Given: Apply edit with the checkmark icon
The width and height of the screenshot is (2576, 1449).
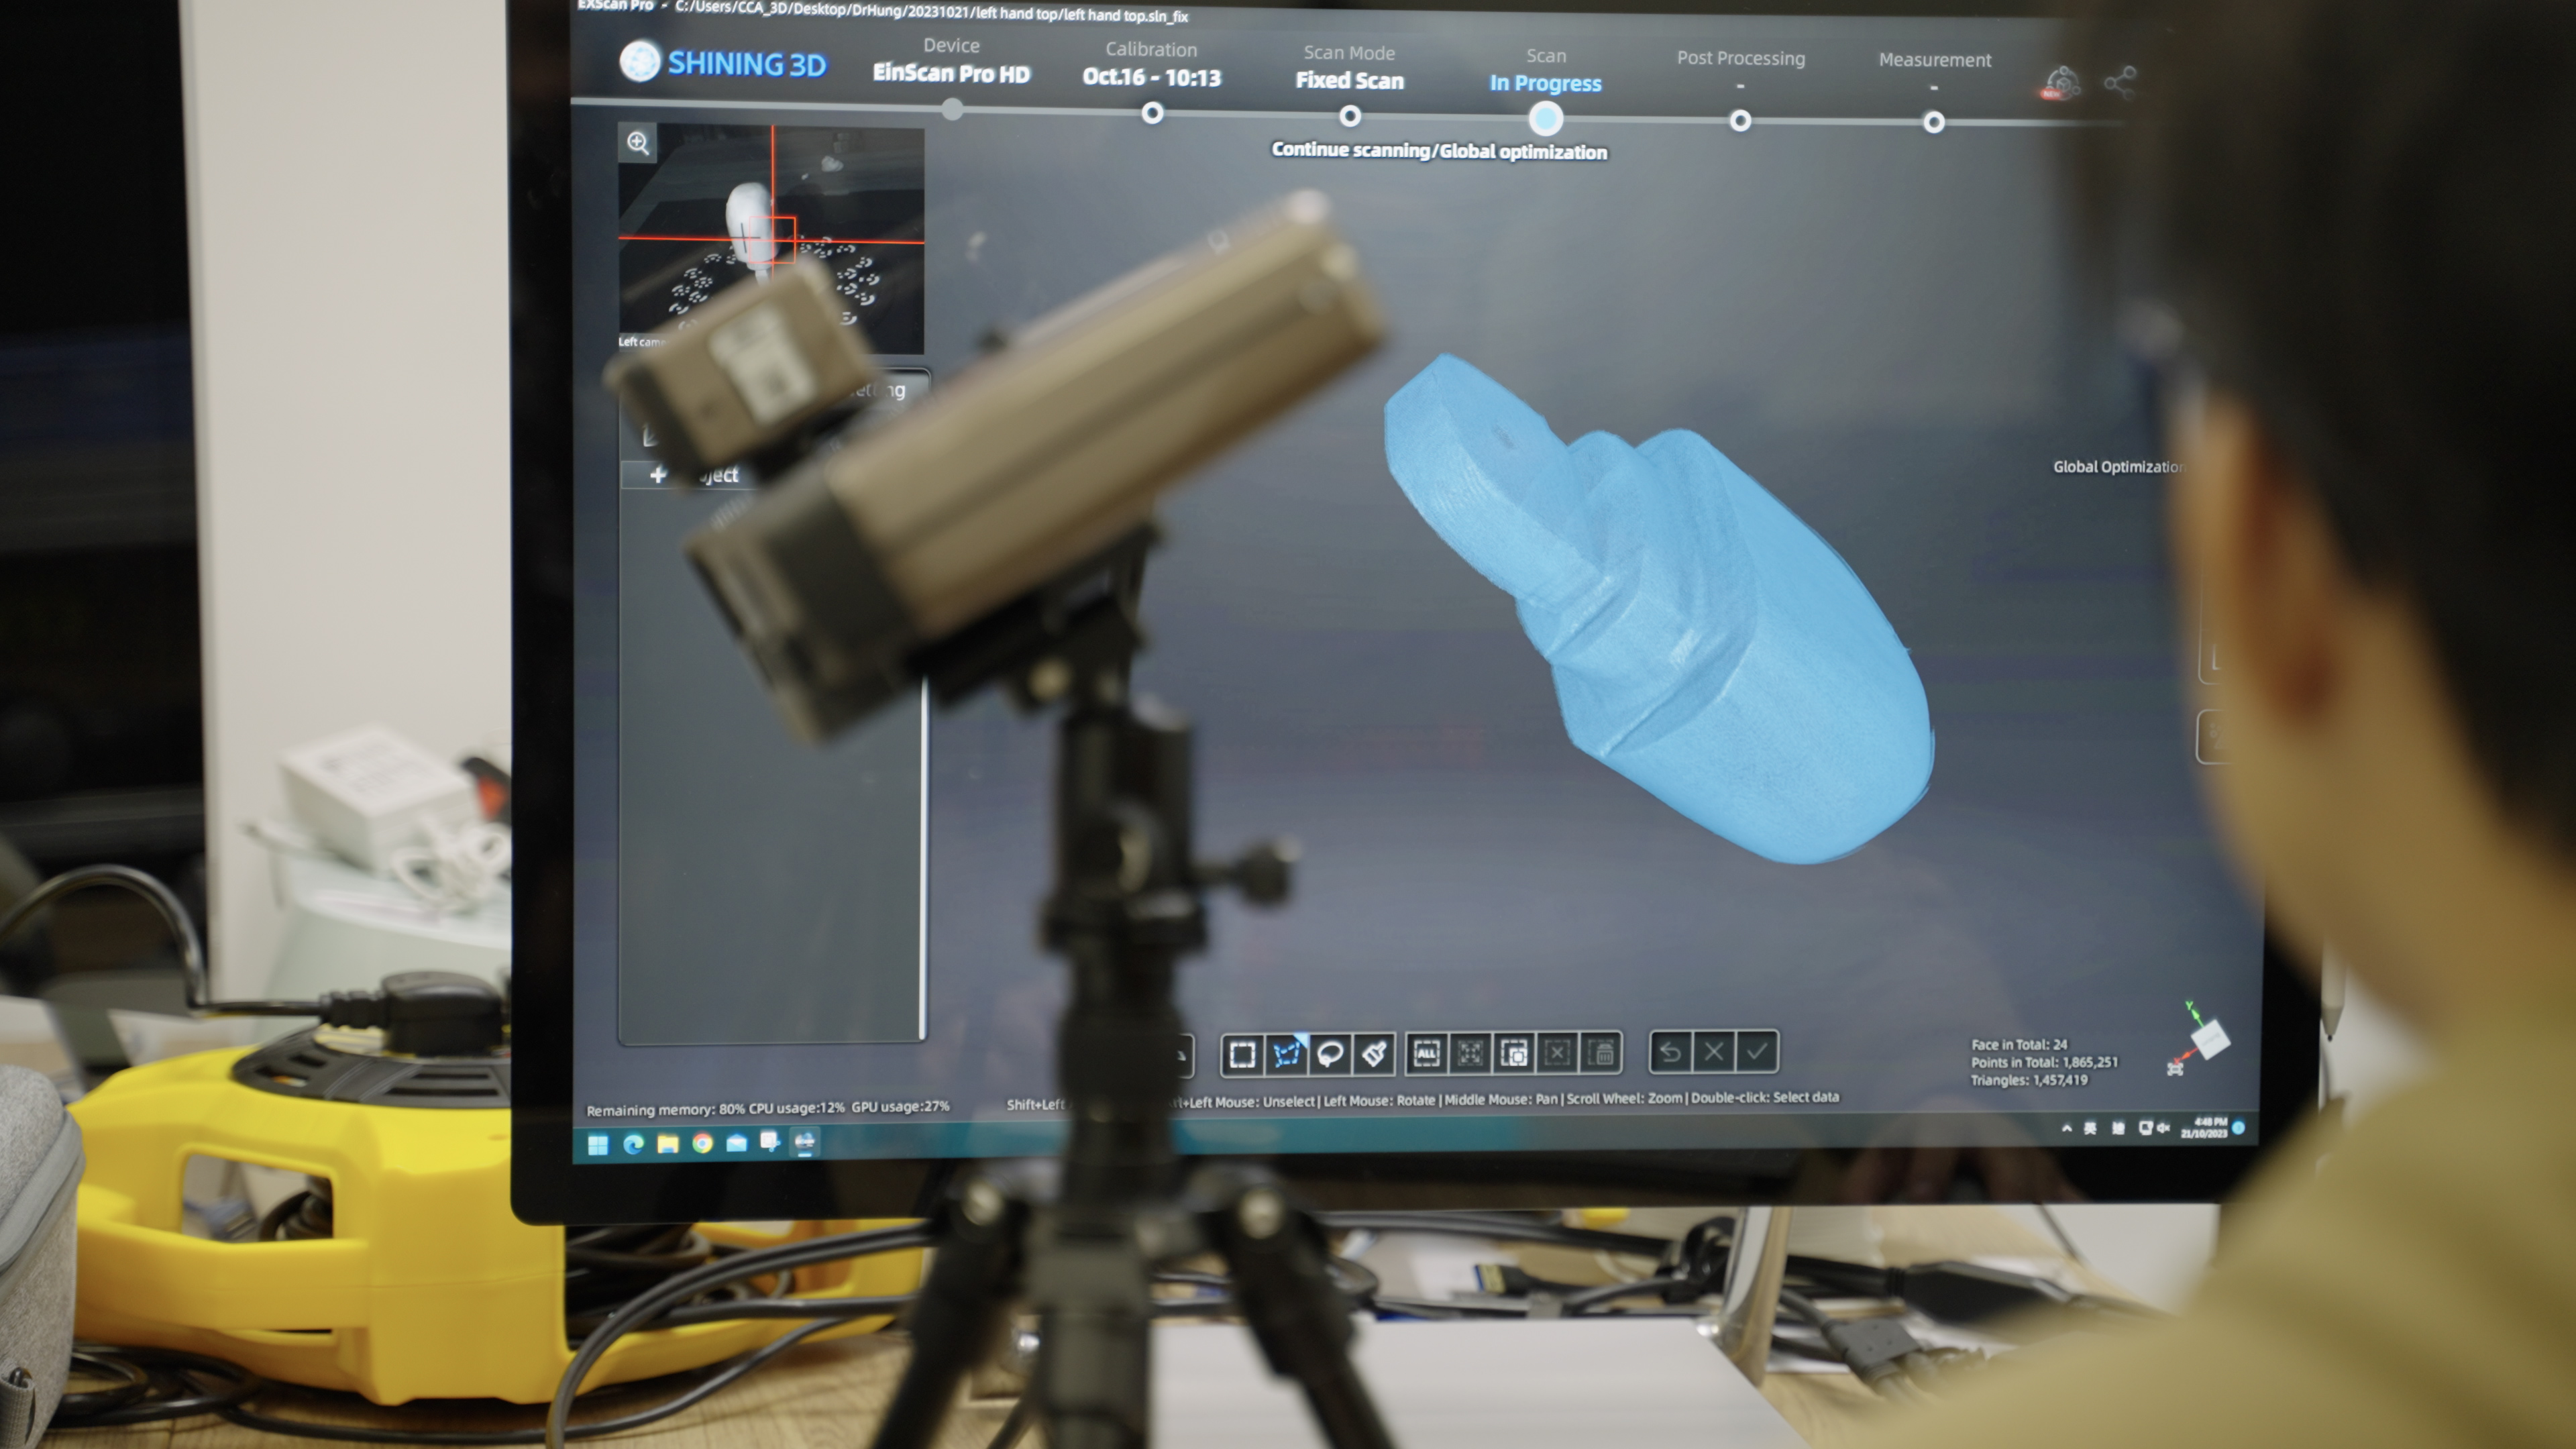Looking at the screenshot, I should click(1757, 1051).
